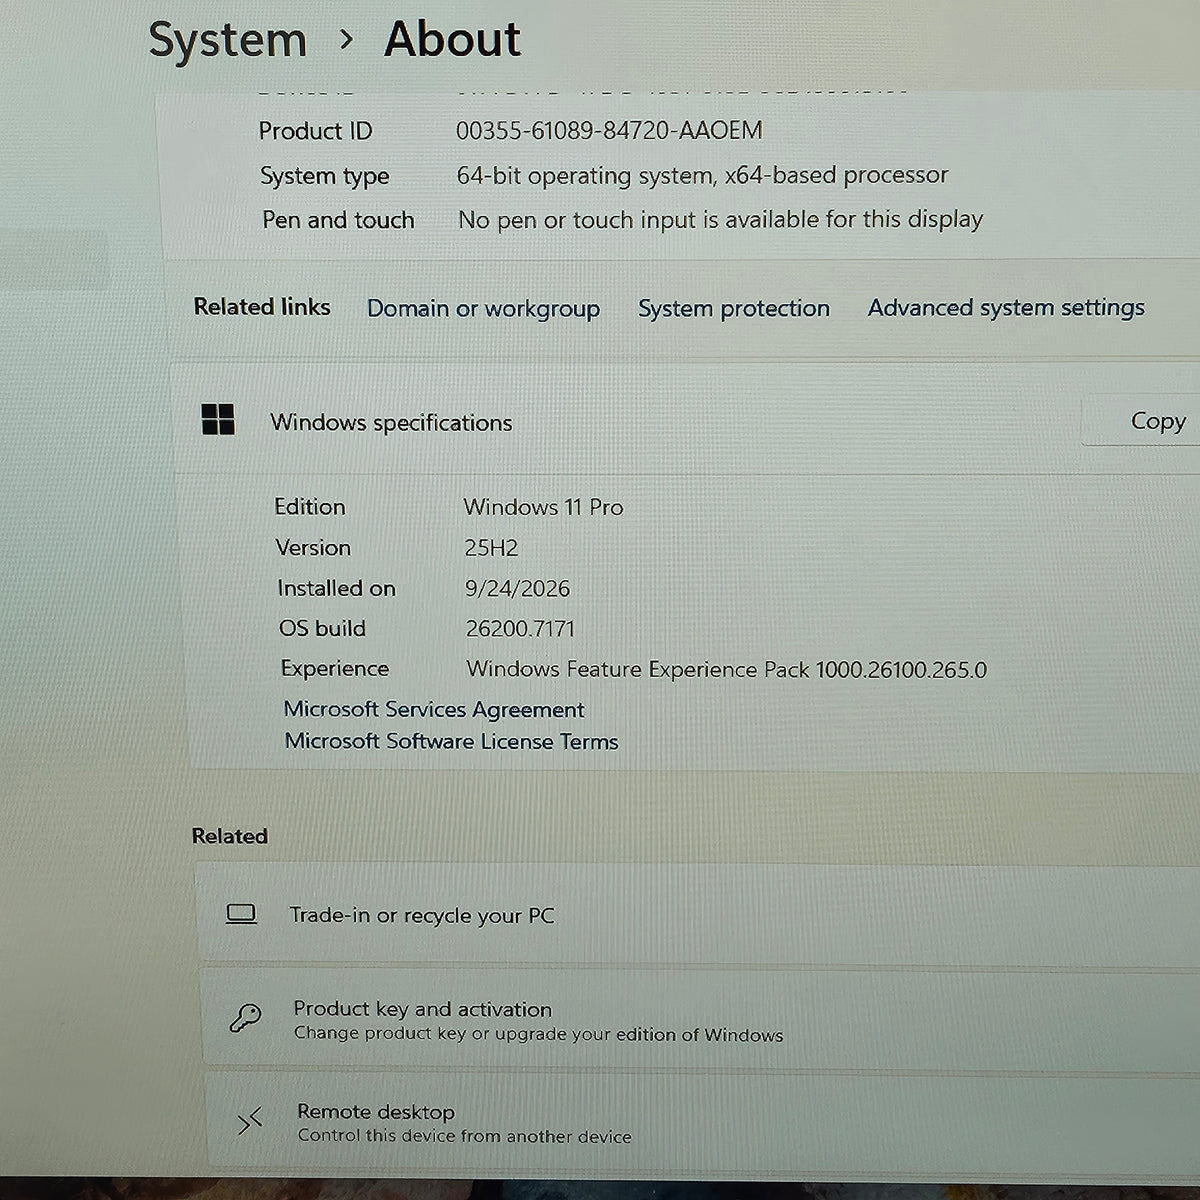Open Domain or workgroup link
Viewport: 1200px width, 1200px height.
click(483, 308)
